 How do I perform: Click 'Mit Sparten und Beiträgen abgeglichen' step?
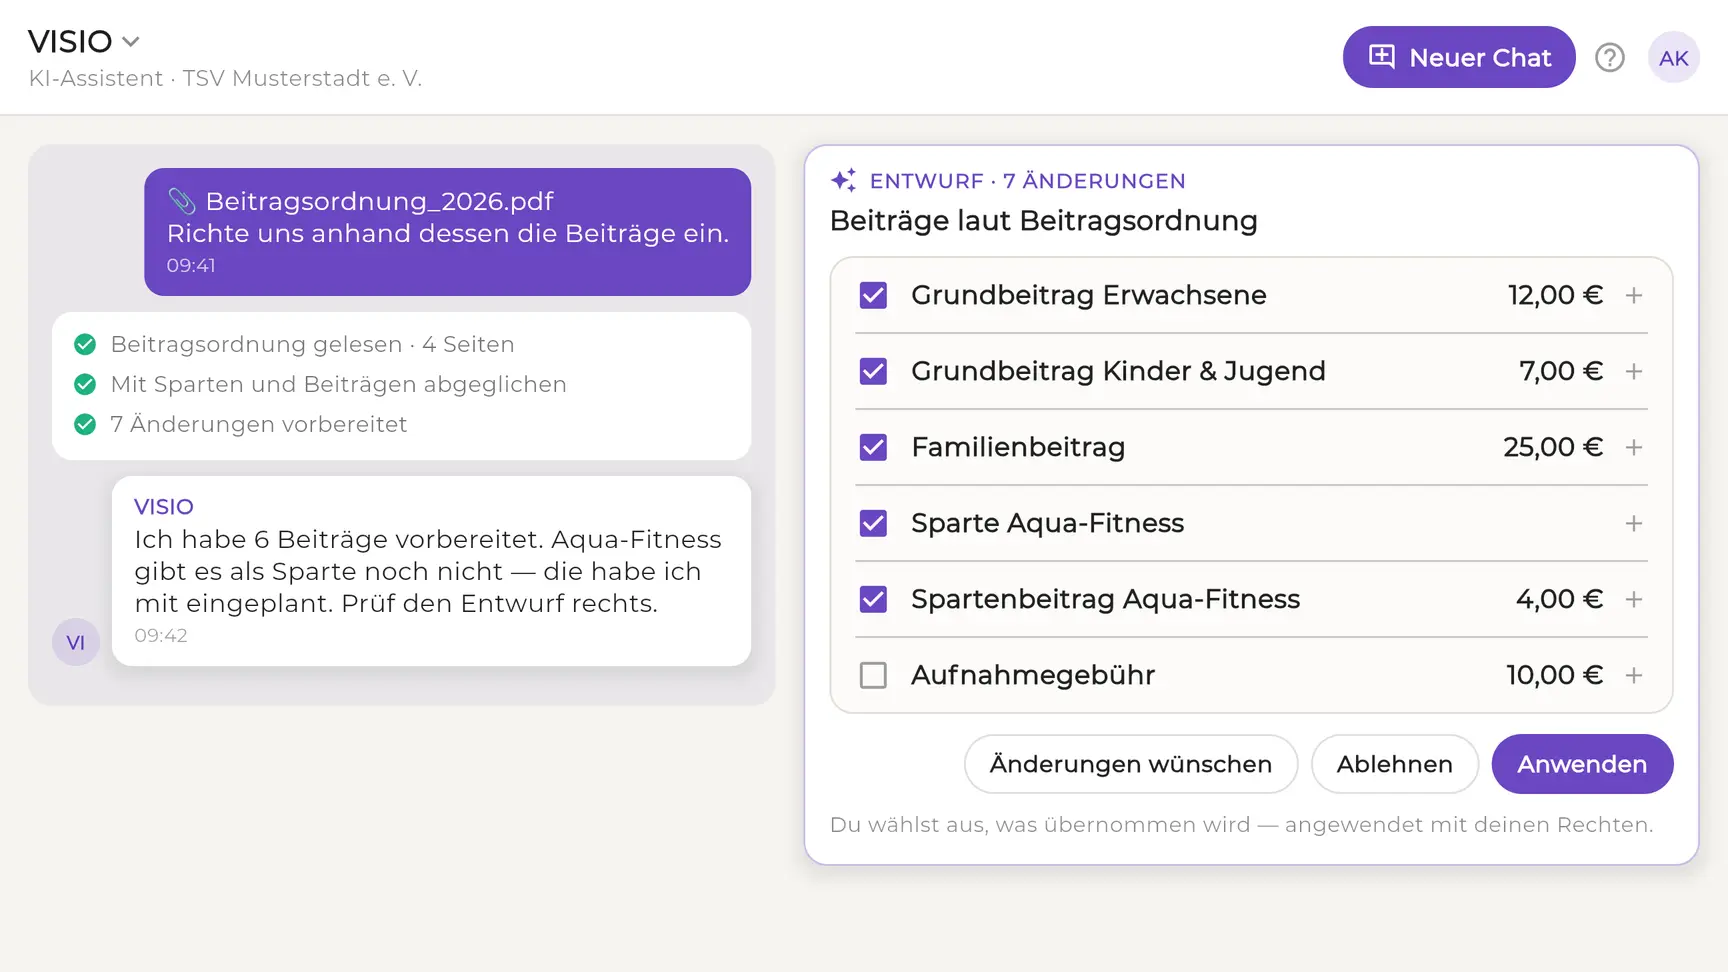[x=338, y=384]
